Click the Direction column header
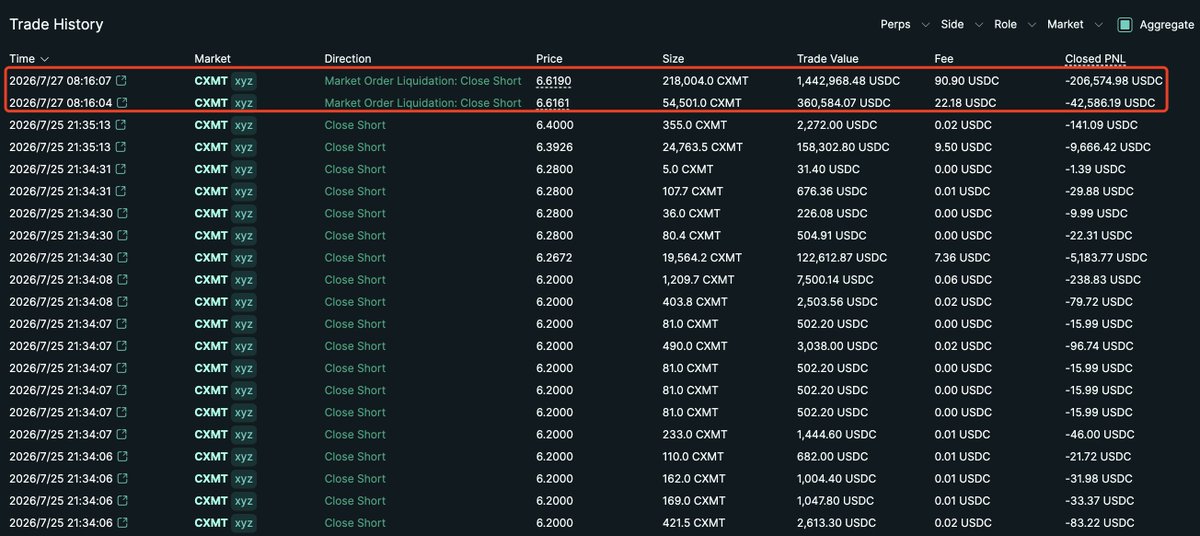 (x=348, y=59)
